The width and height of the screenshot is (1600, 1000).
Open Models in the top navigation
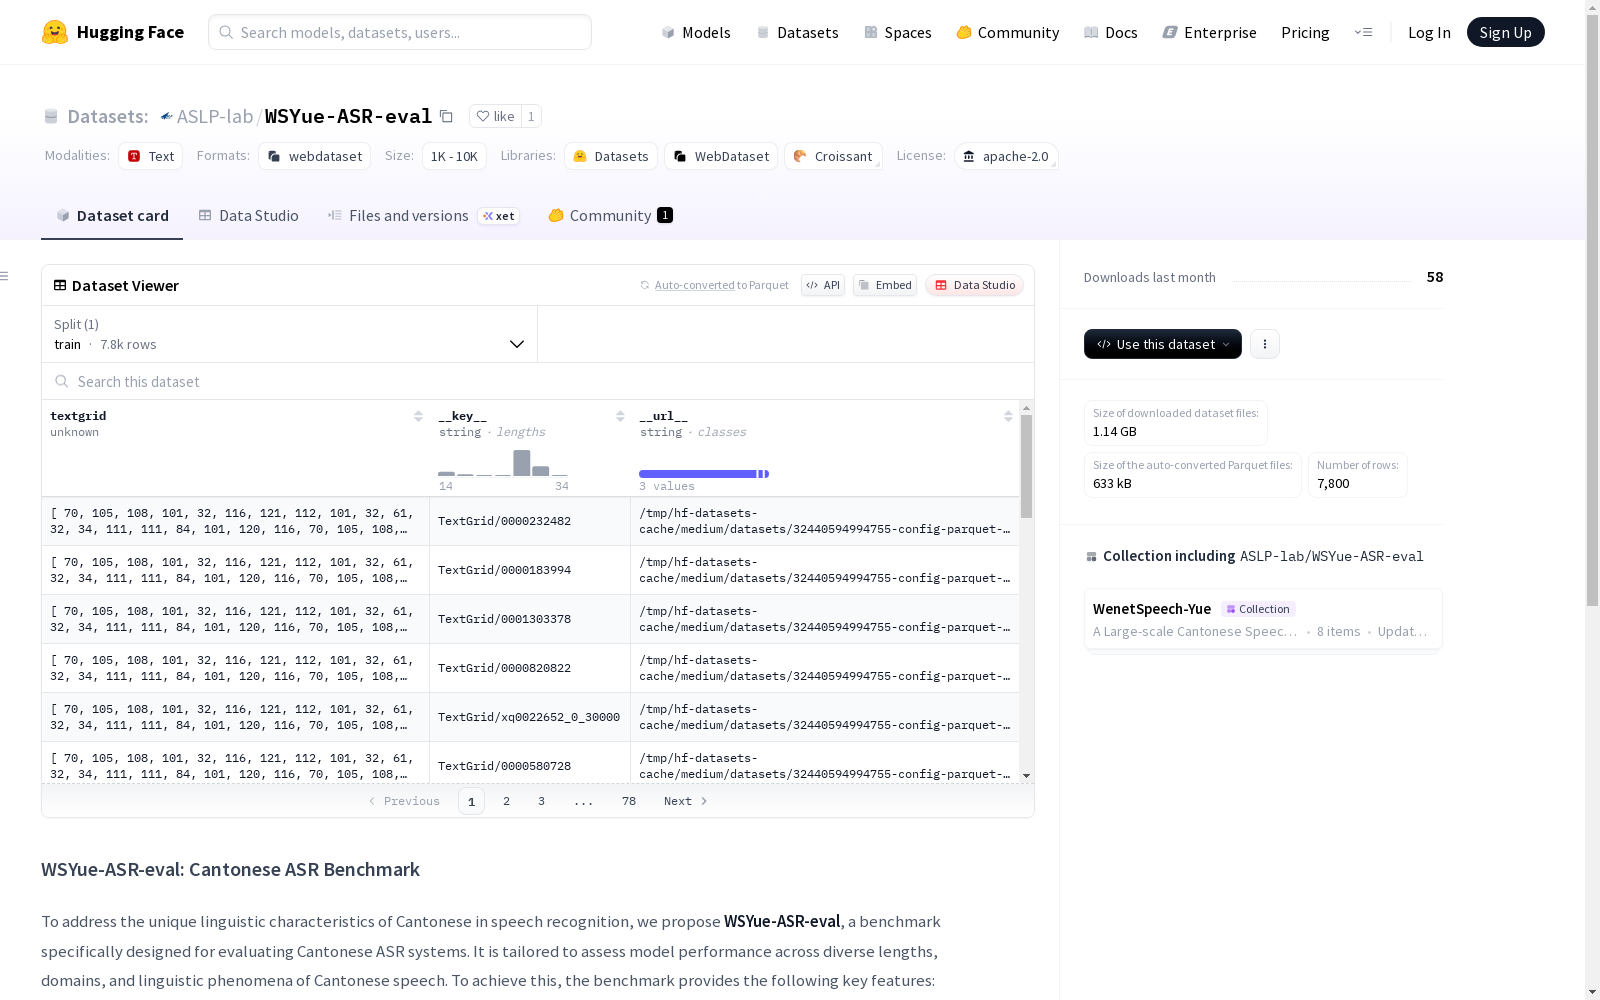[x=696, y=32]
